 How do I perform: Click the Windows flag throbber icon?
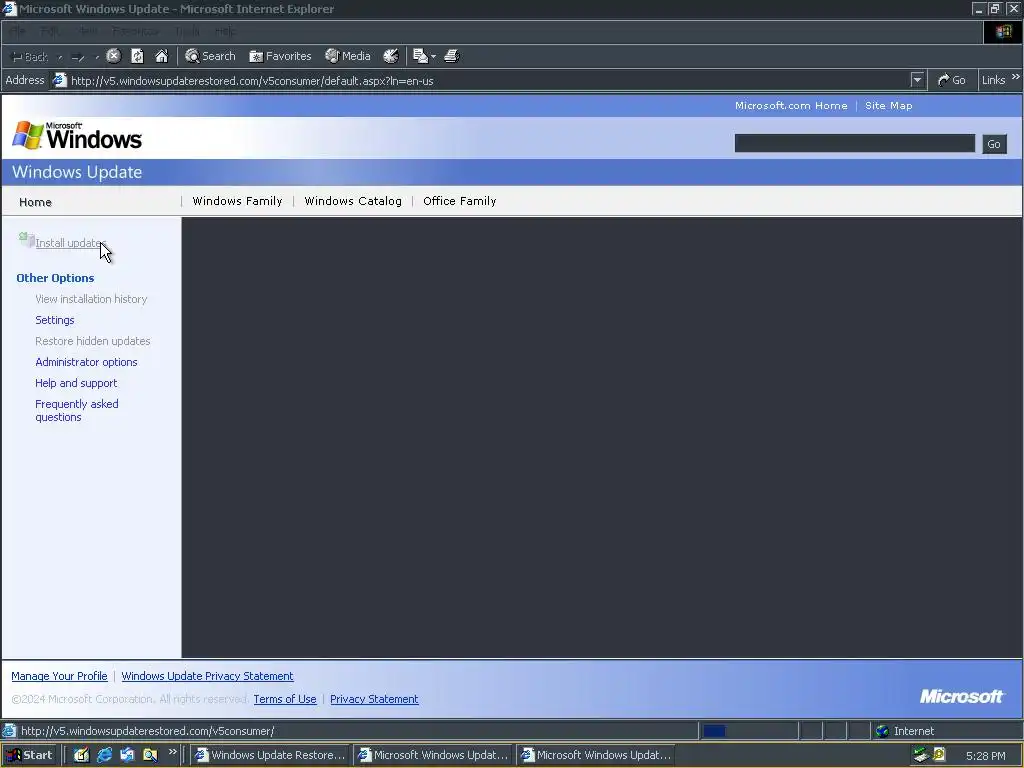point(1003,32)
